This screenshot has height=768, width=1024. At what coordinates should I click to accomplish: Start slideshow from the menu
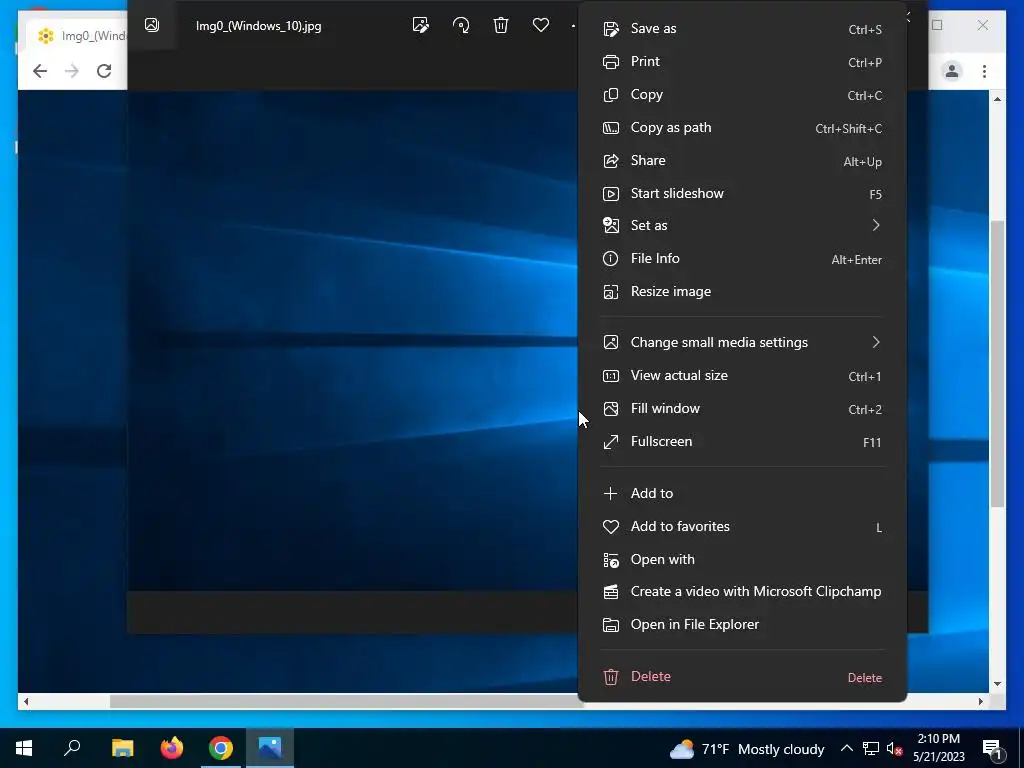[x=743, y=194]
